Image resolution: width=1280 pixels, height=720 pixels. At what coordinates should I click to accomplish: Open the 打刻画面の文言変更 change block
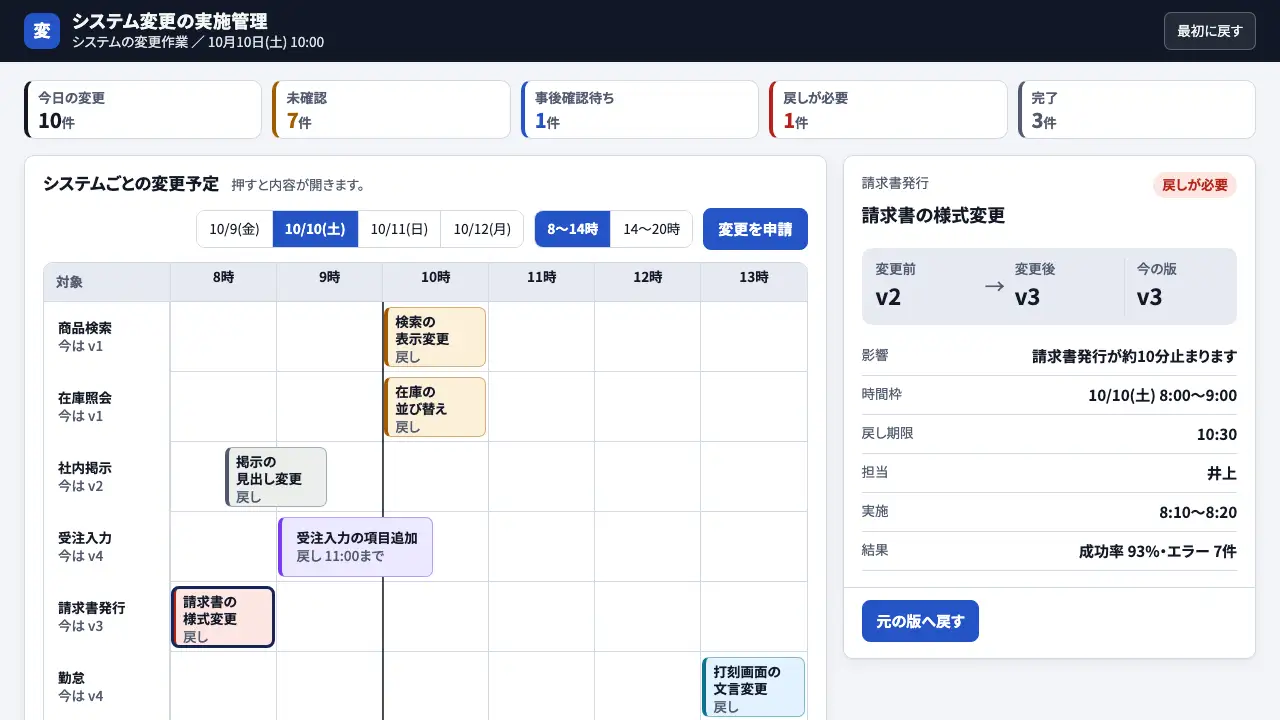[x=753, y=687]
